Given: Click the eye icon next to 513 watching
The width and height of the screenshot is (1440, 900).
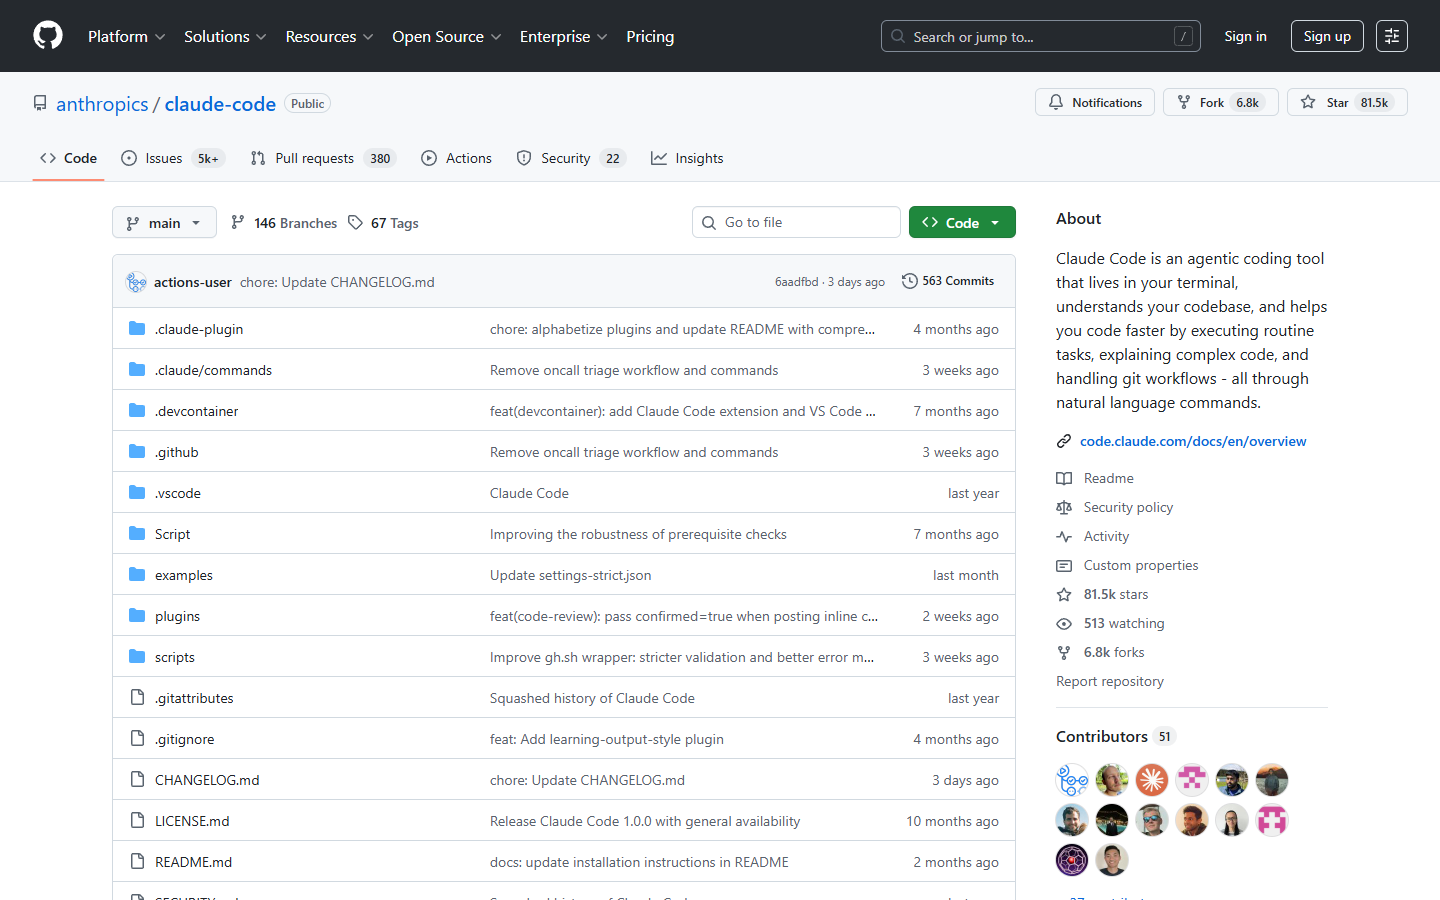Looking at the screenshot, I should click(x=1064, y=623).
